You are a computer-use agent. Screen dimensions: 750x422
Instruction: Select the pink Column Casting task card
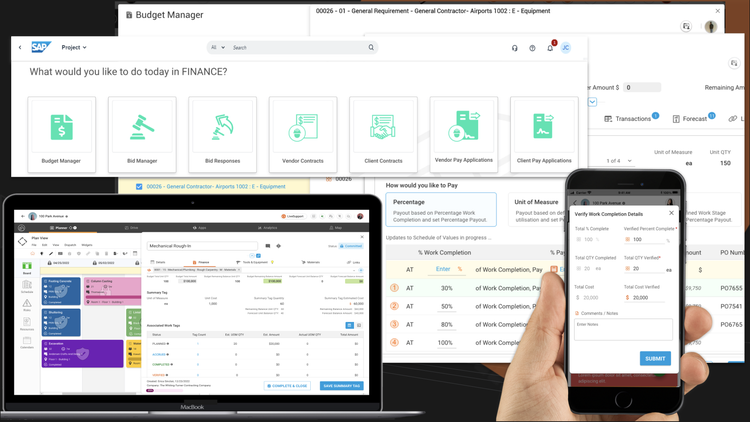pos(112,291)
